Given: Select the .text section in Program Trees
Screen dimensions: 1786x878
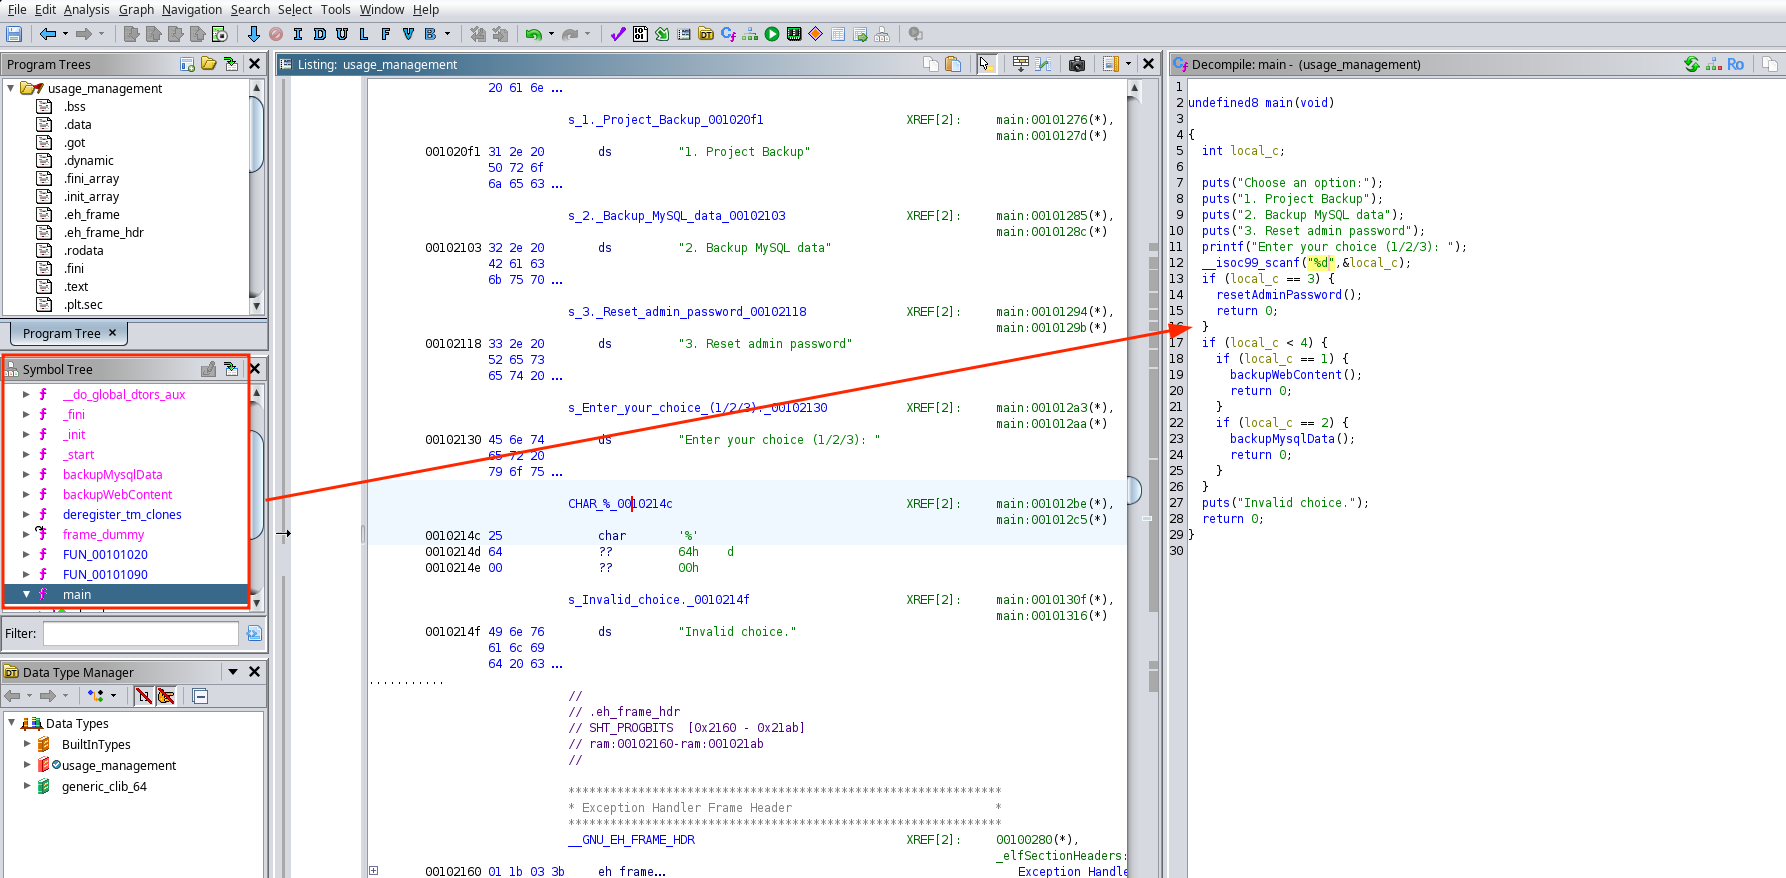Looking at the screenshot, I should pos(76,286).
